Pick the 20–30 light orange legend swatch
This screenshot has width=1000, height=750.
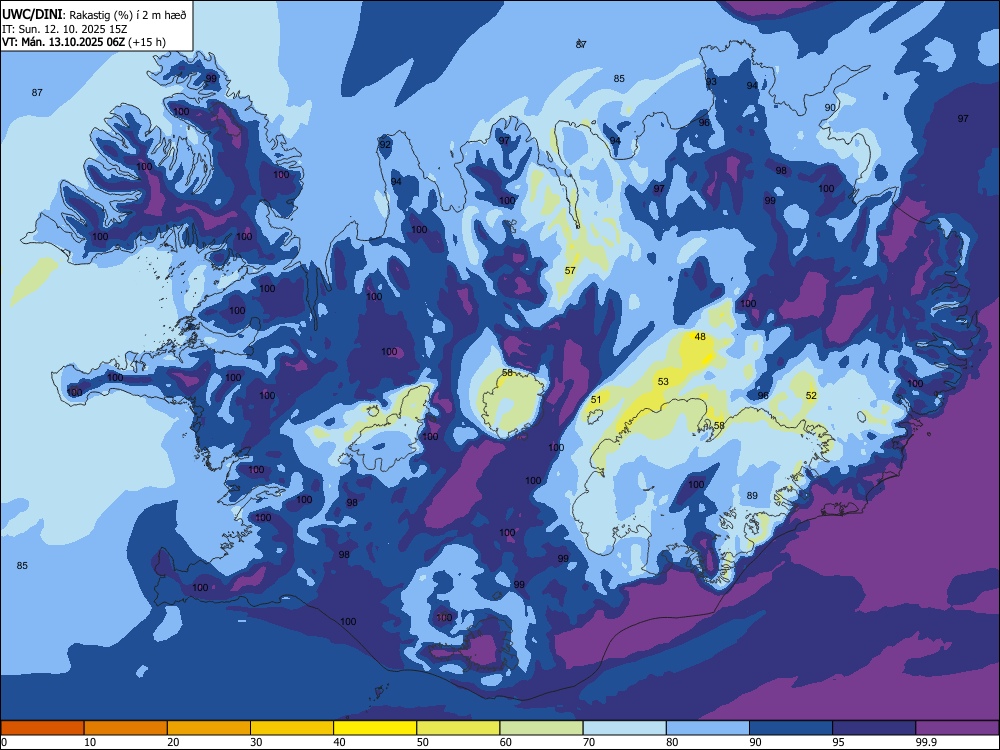pyautogui.click(x=209, y=728)
